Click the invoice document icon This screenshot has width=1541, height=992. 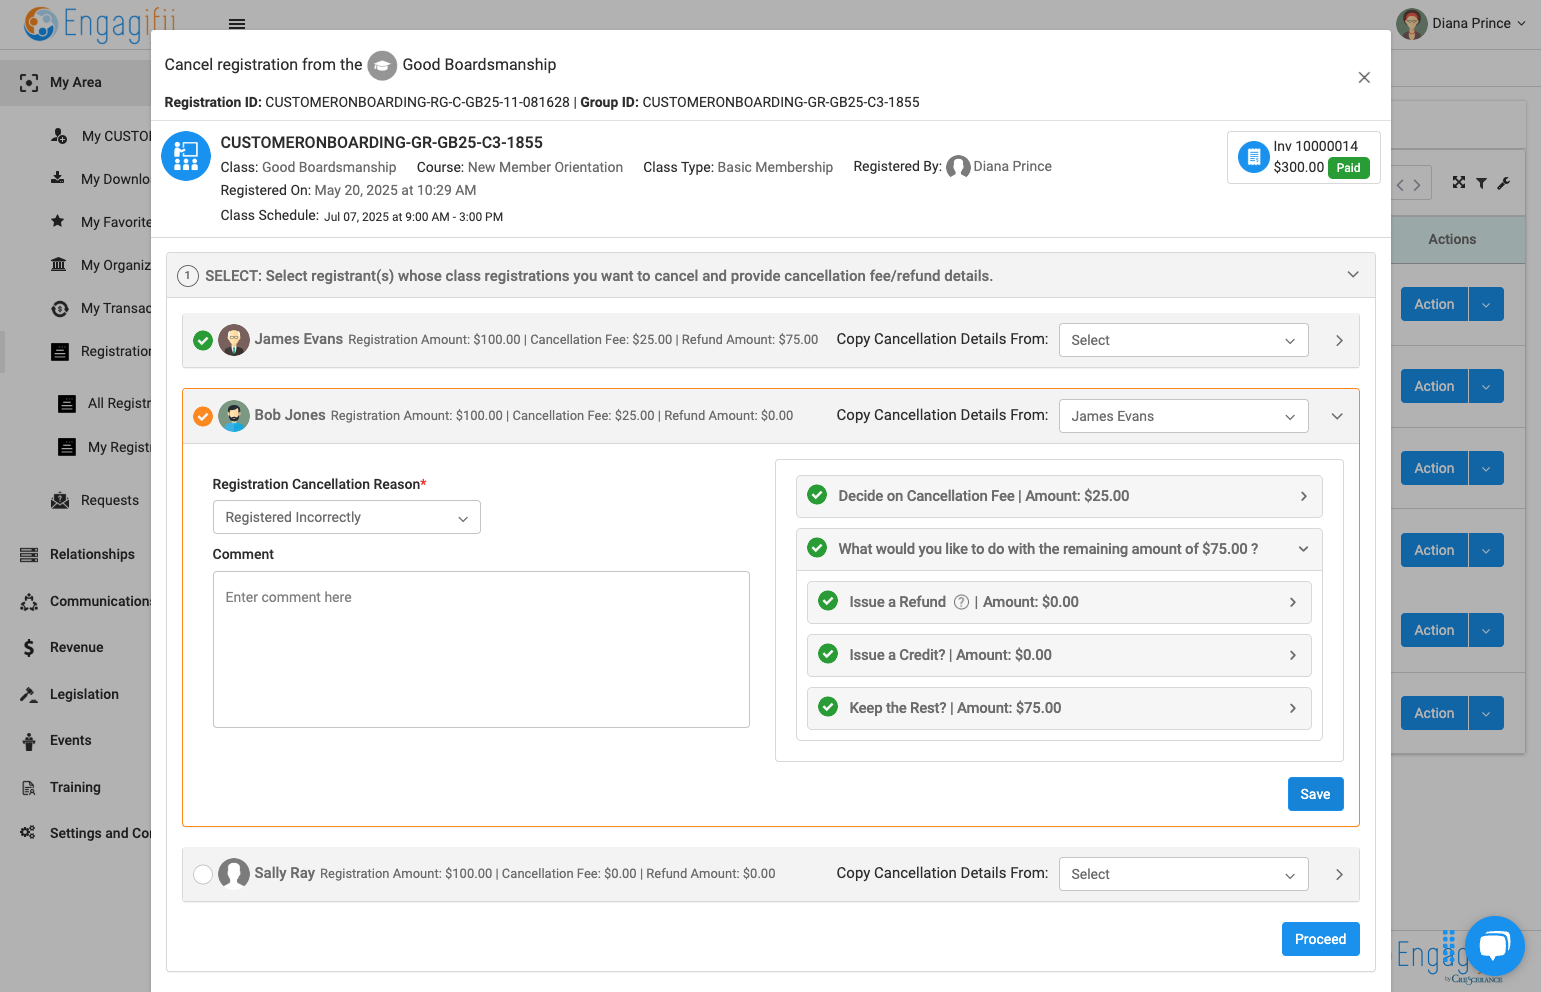pos(1253,157)
